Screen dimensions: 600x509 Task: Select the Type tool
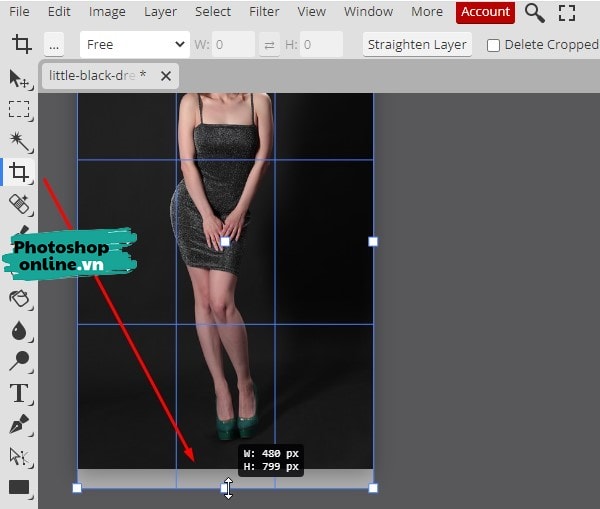tap(19, 393)
